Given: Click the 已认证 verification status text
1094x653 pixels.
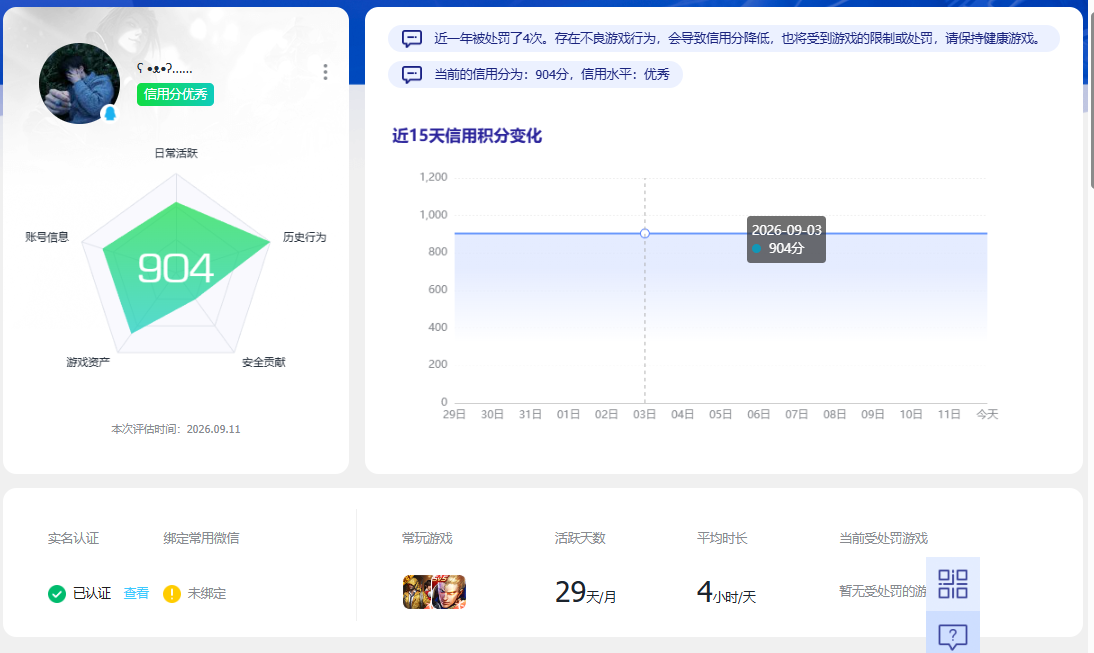Looking at the screenshot, I should point(92,594).
